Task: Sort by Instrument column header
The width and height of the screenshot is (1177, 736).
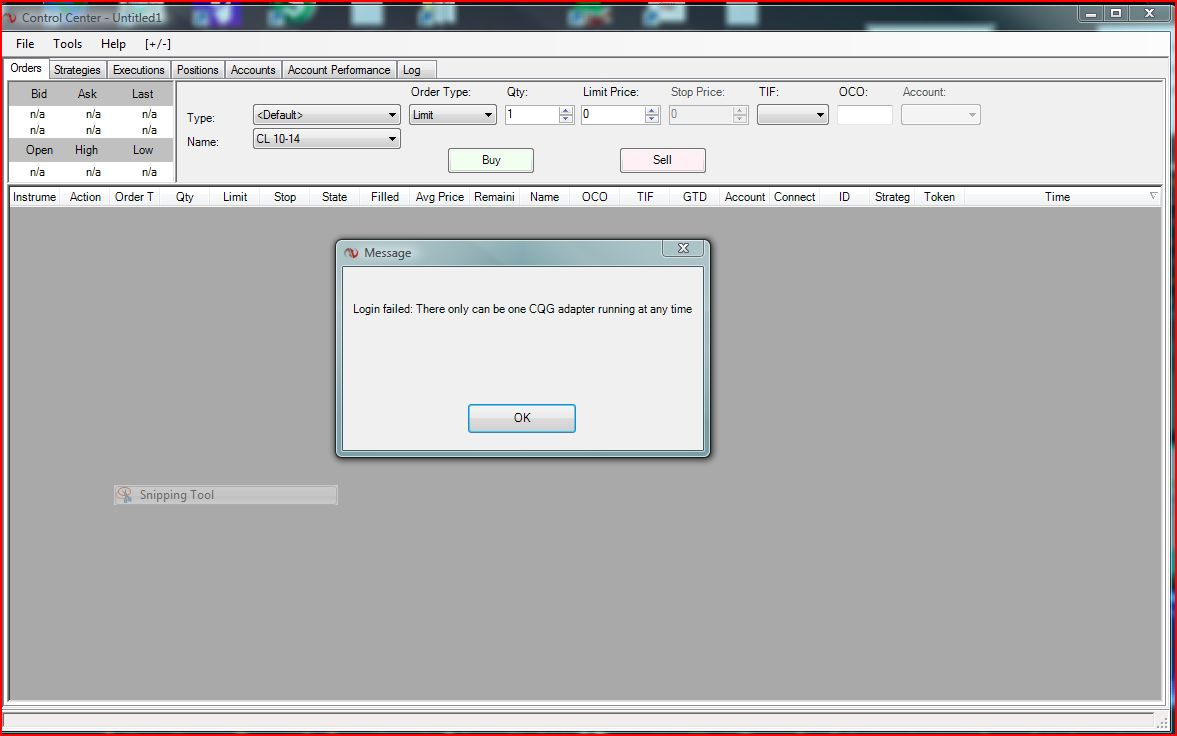Action: 35,197
